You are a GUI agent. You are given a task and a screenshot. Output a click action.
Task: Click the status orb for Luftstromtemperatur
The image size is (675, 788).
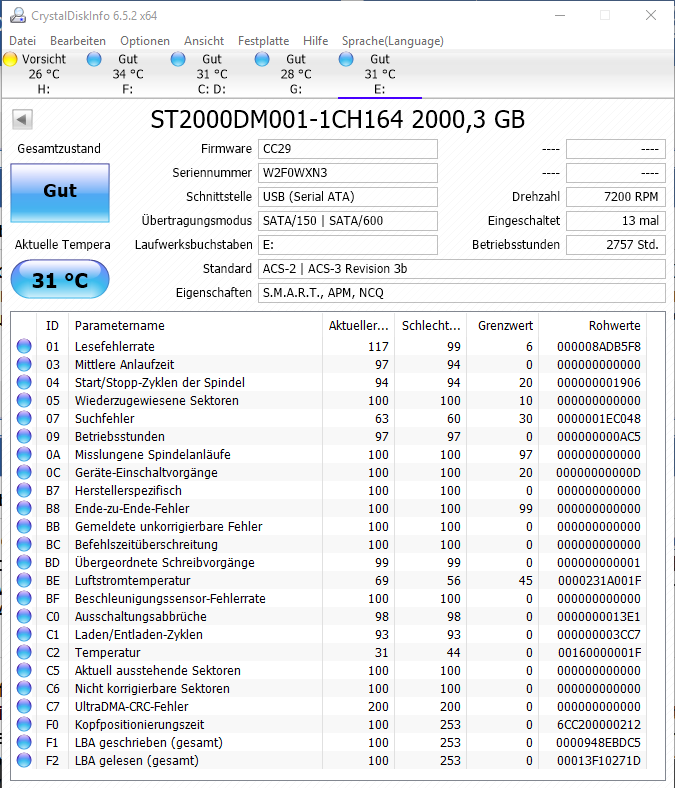(x=24, y=580)
